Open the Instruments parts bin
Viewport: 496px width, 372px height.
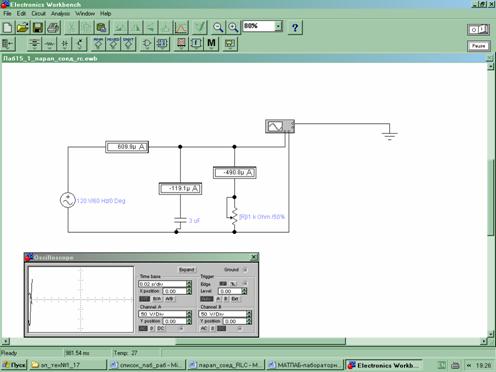coord(230,44)
